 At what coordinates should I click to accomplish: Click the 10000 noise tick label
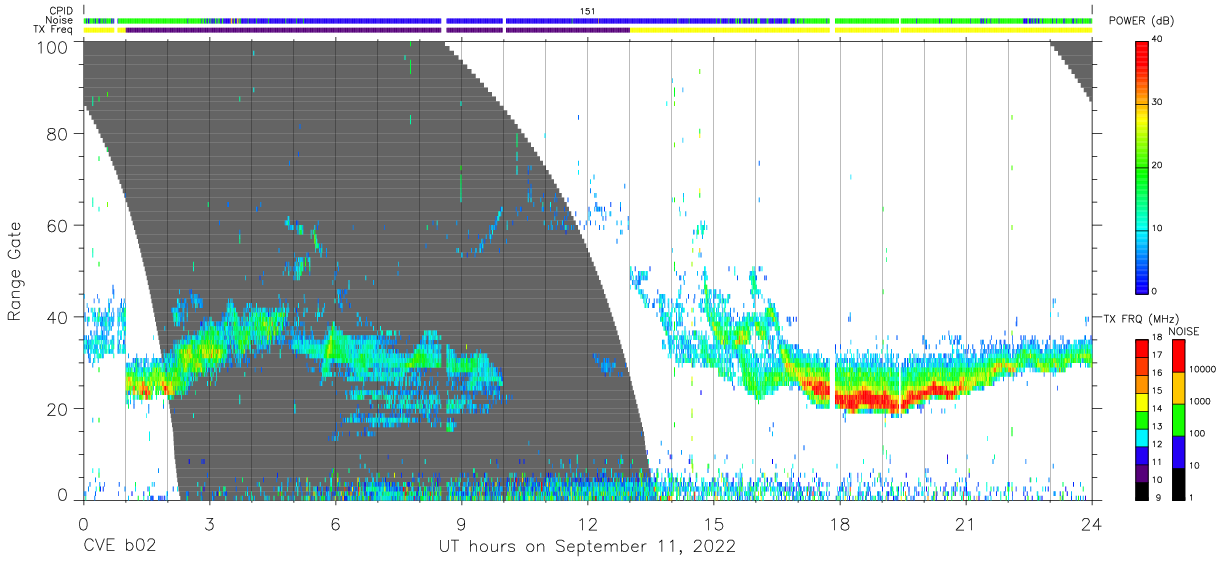point(1204,369)
